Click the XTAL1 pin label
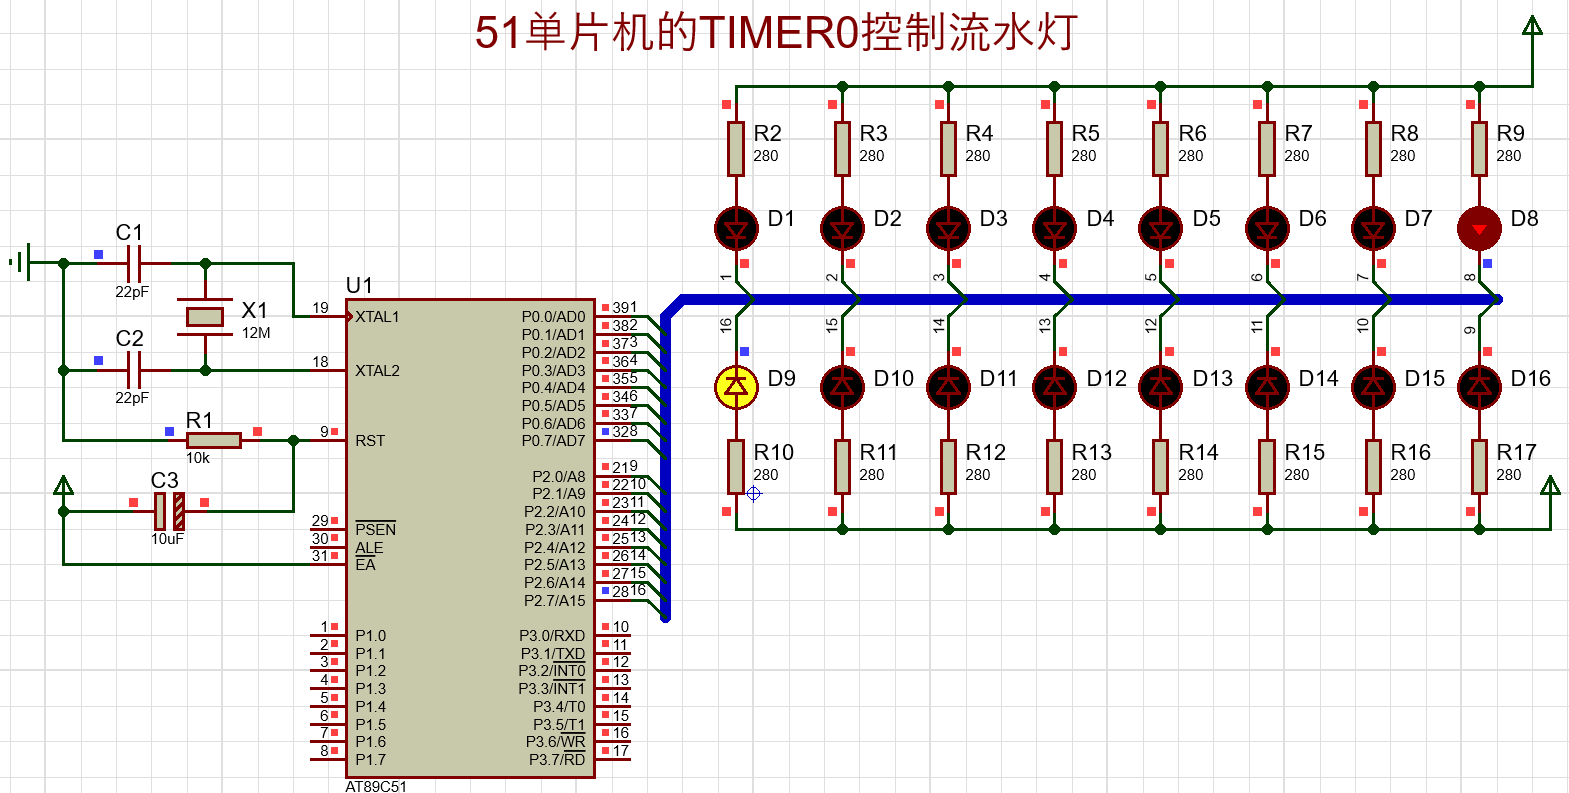The height and width of the screenshot is (793, 1569). (x=377, y=317)
